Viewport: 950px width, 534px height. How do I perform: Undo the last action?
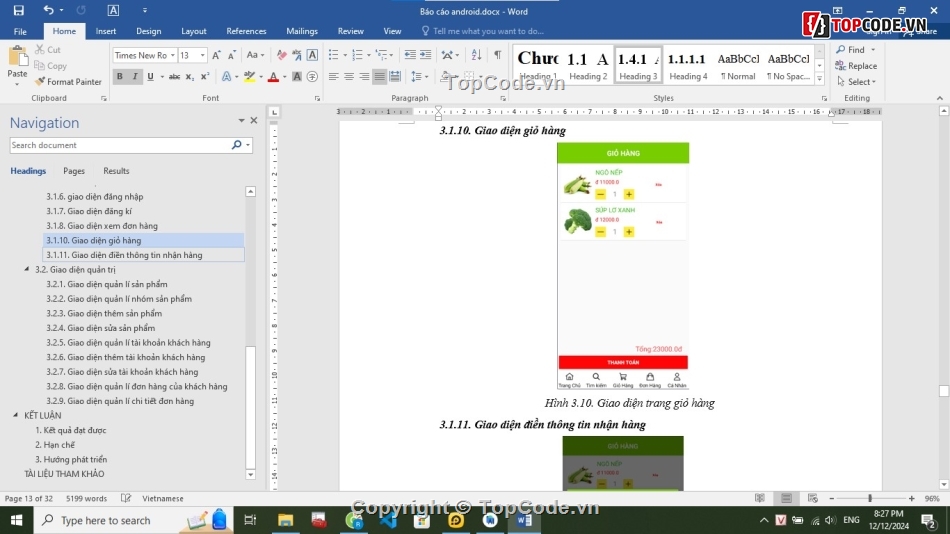[48, 10]
